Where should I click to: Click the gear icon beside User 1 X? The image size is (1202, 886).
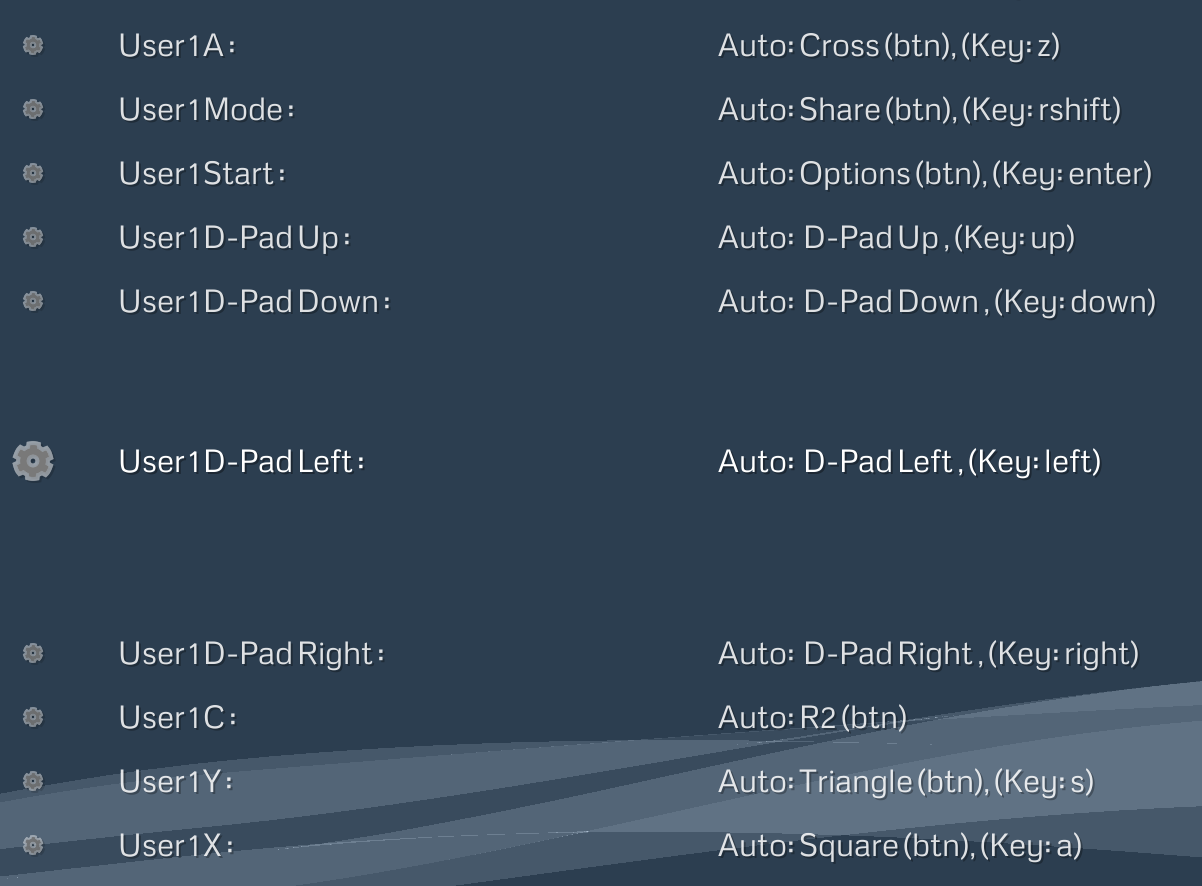(33, 845)
